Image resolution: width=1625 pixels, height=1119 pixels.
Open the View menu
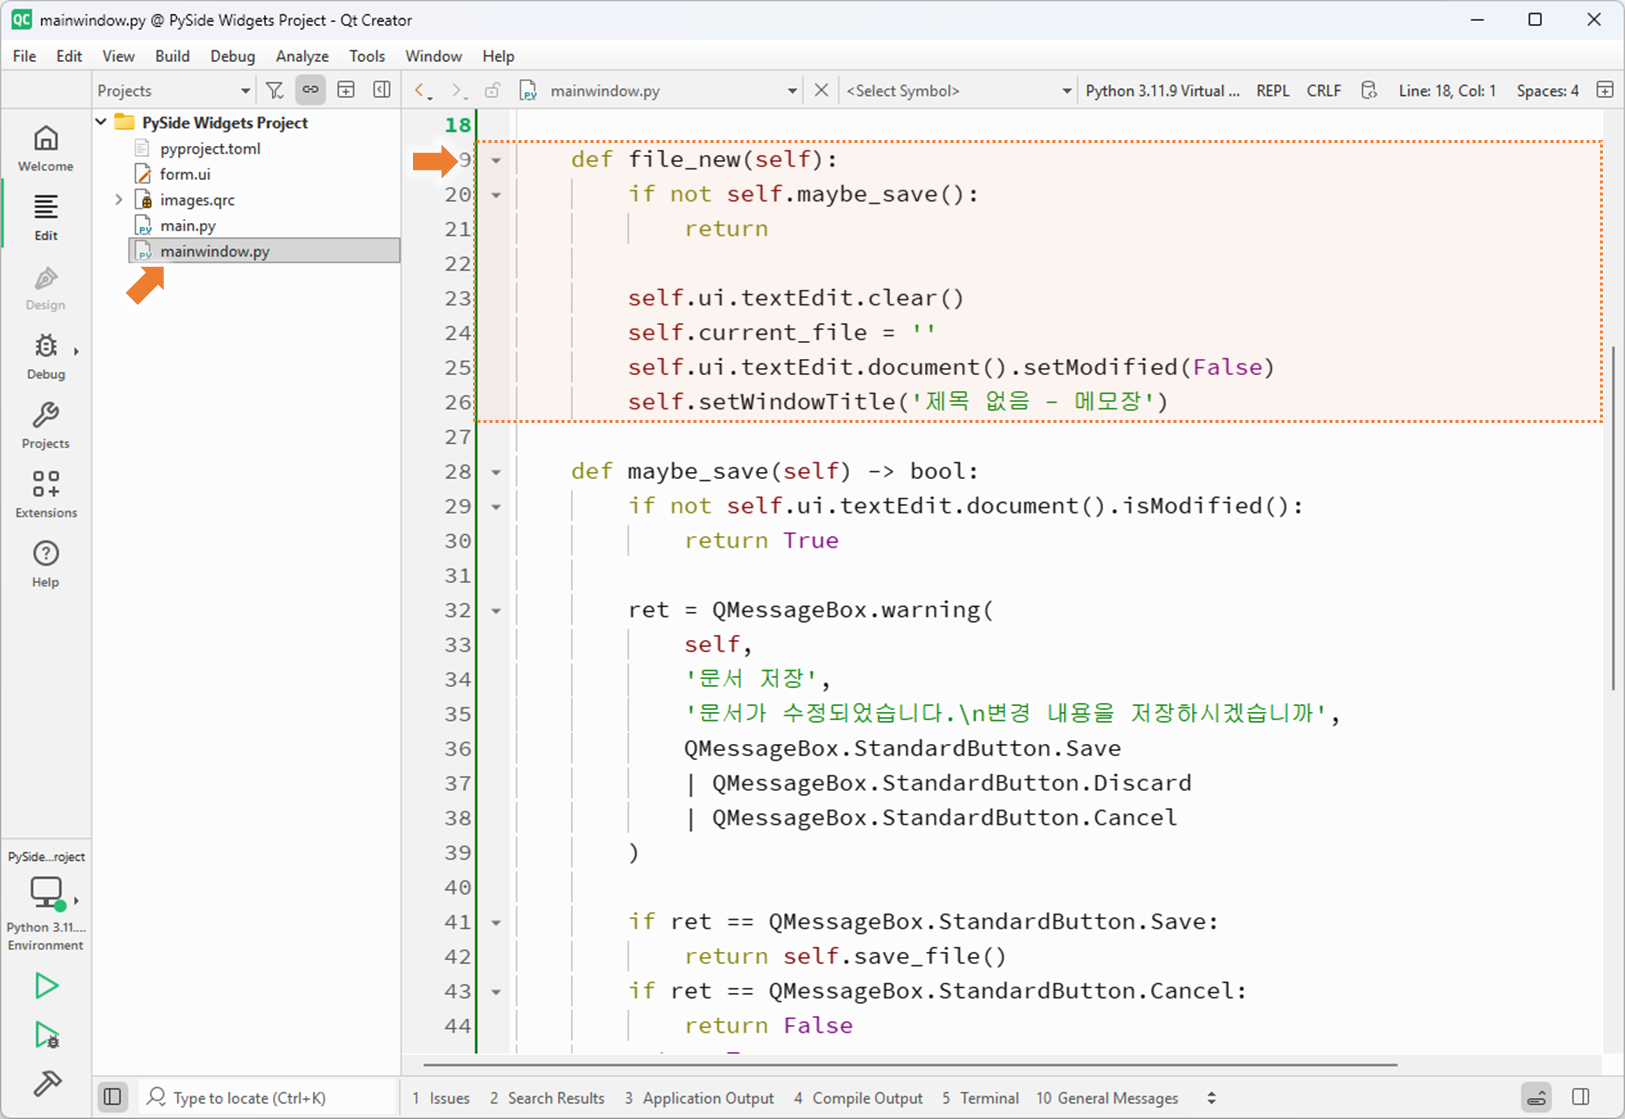(x=118, y=56)
